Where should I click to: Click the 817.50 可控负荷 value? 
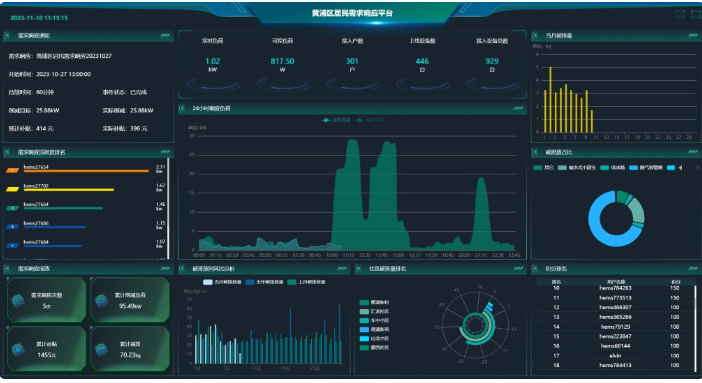pos(283,61)
